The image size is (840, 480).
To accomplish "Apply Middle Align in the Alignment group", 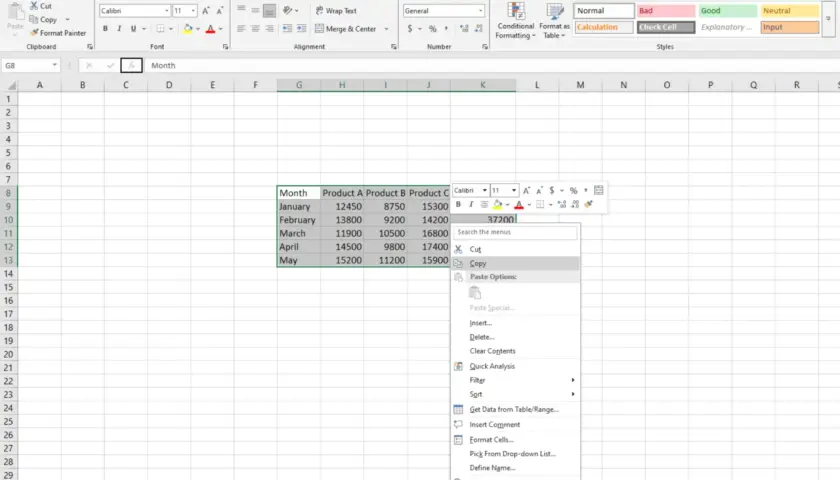I will click(x=256, y=10).
